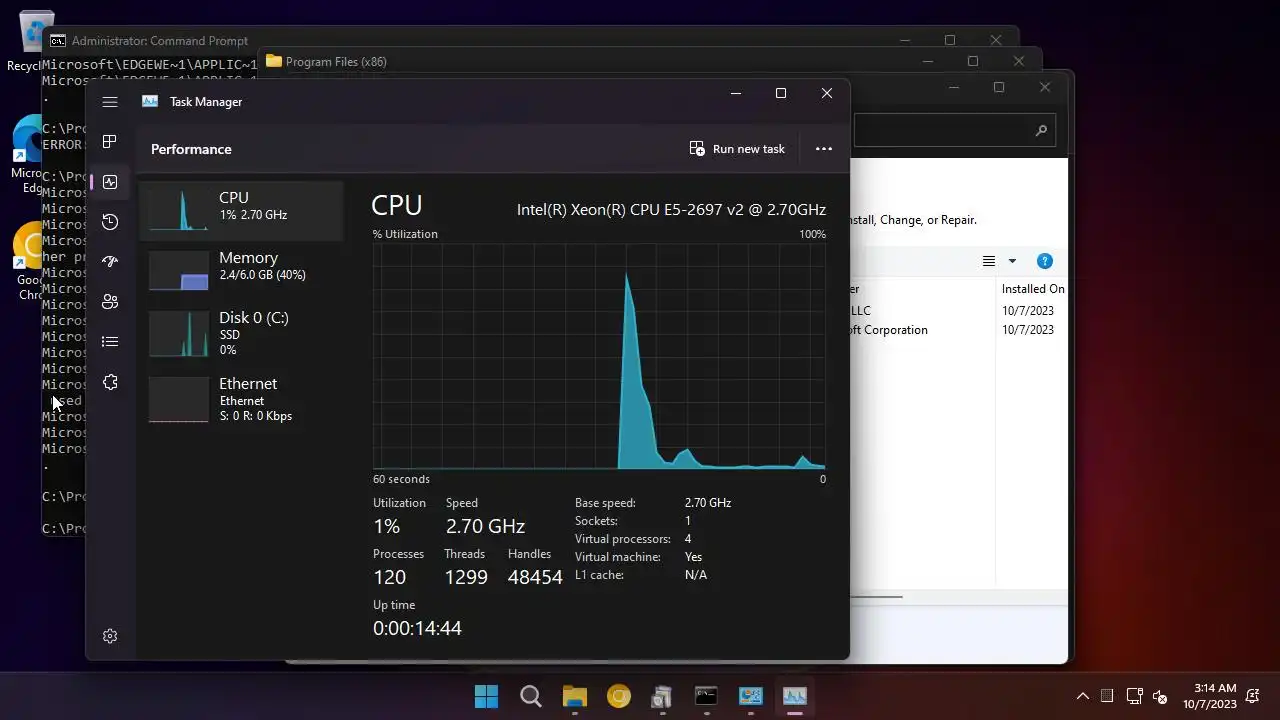This screenshot has height=720, width=1280.
Task: Select Ethernet performance item
Action: tap(241, 399)
